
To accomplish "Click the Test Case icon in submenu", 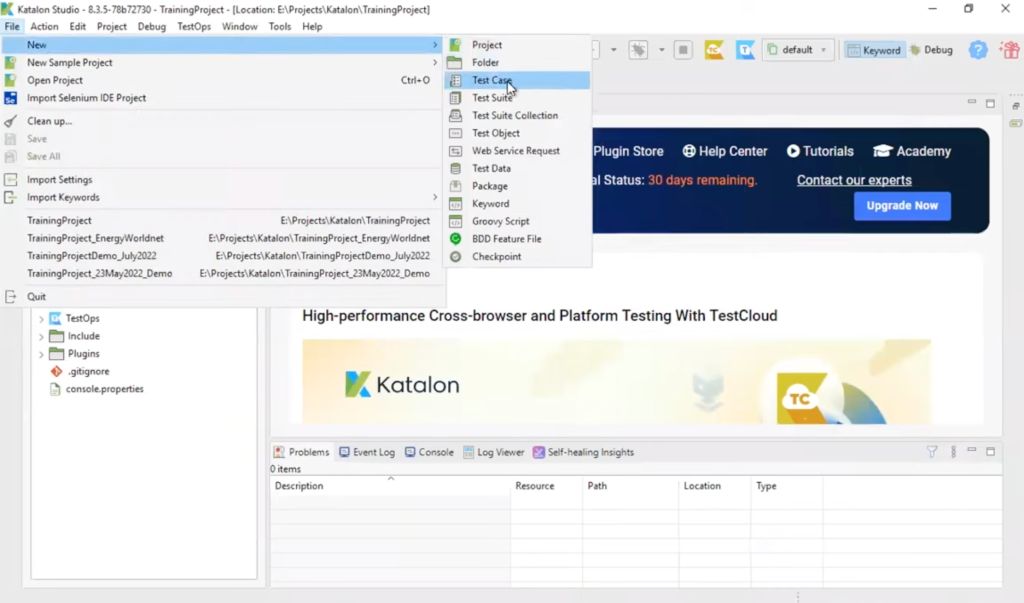I will tap(456, 80).
